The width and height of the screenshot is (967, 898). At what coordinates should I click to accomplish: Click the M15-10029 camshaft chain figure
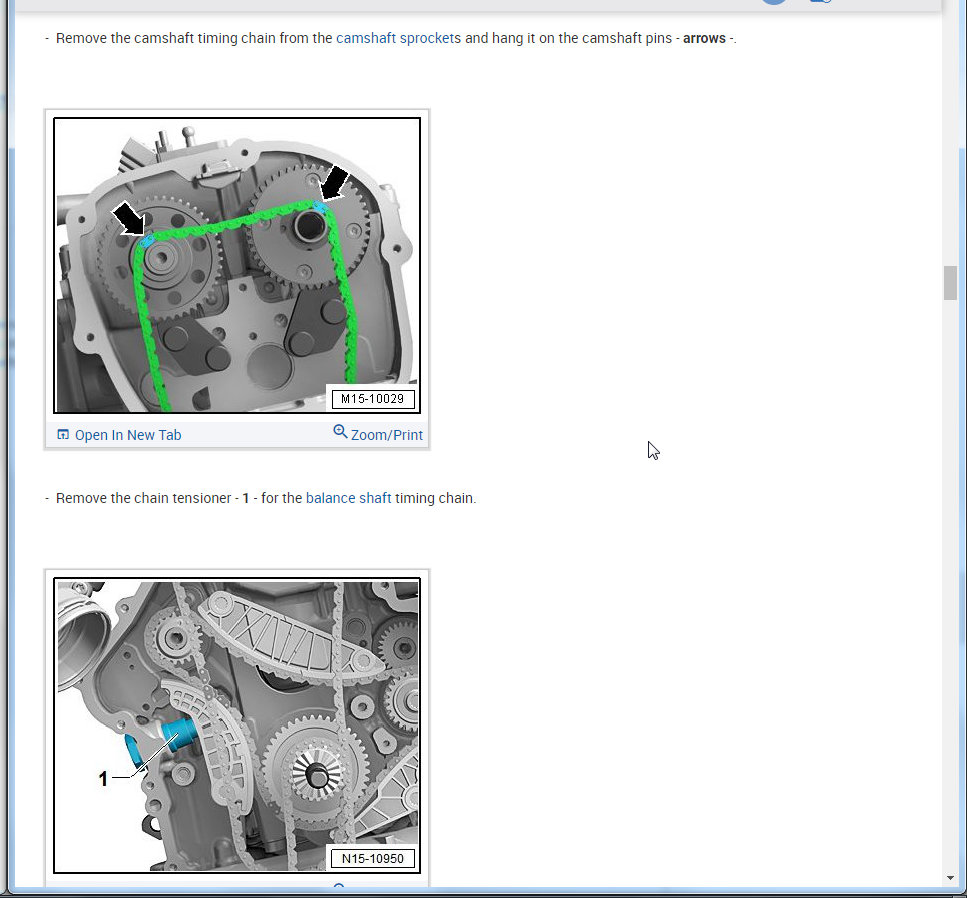(x=237, y=265)
